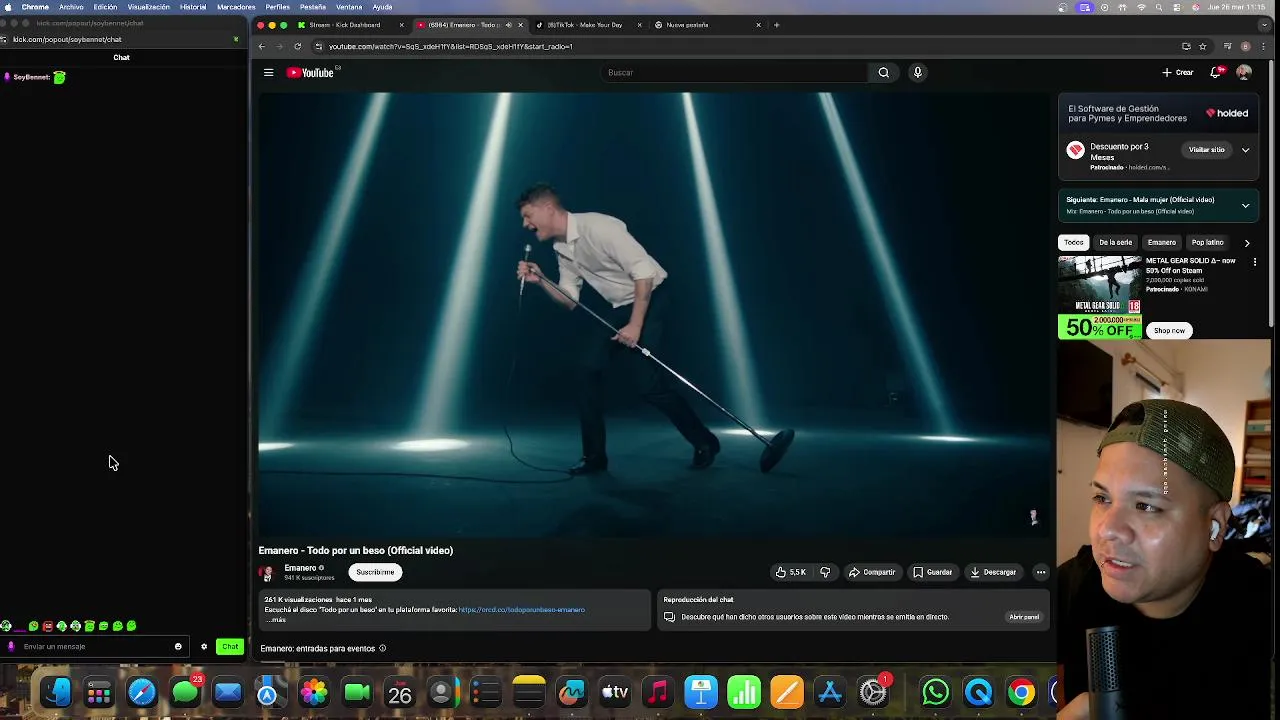Click the YouTube search magnifier button
This screenshot has height=720, width=1280.
(x=883, y=72)
